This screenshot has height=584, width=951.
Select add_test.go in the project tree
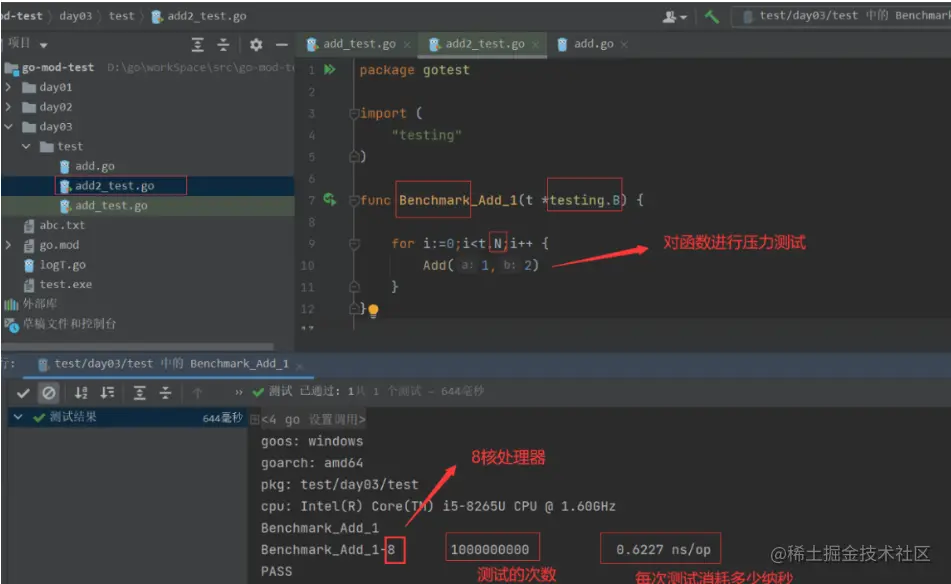click(148, 206)
